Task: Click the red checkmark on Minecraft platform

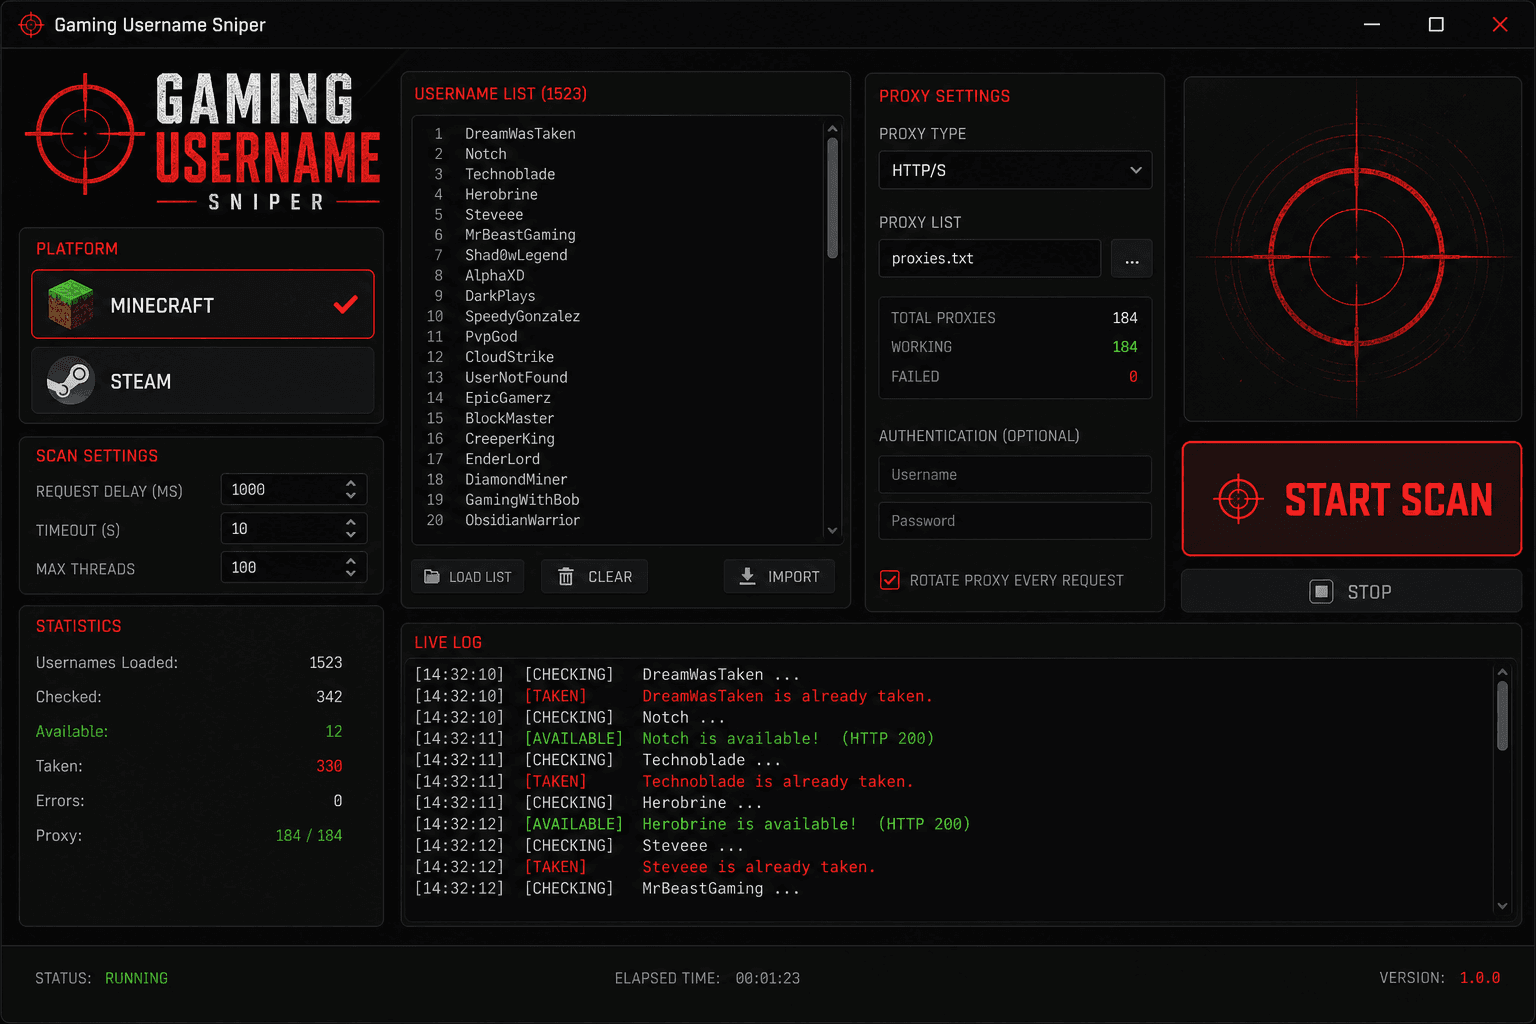Action: tap(346, 304)
